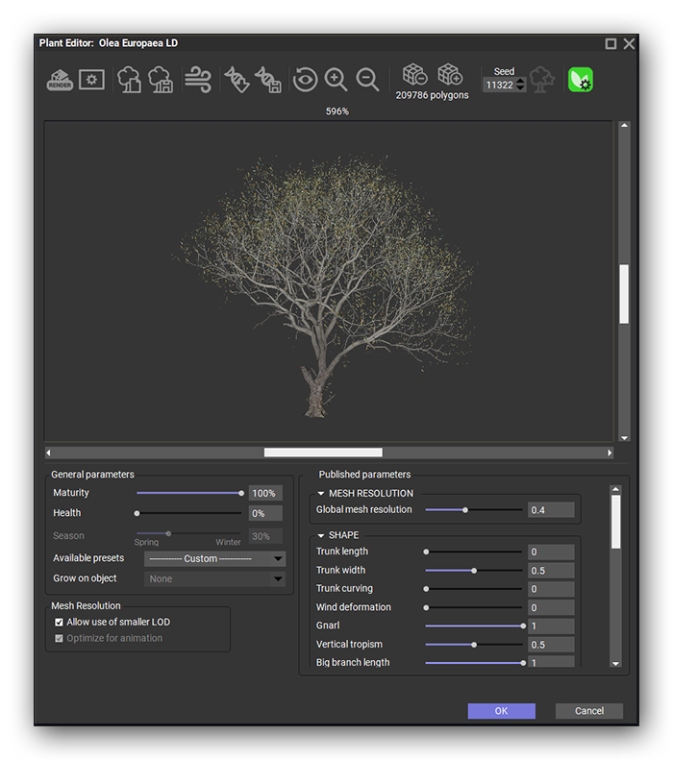Reset the preview view with the eye icon

[x=304, y=80]
